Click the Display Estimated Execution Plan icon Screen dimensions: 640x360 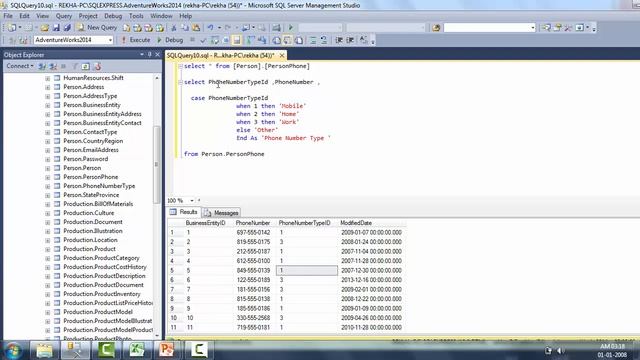tap(215, 40)
